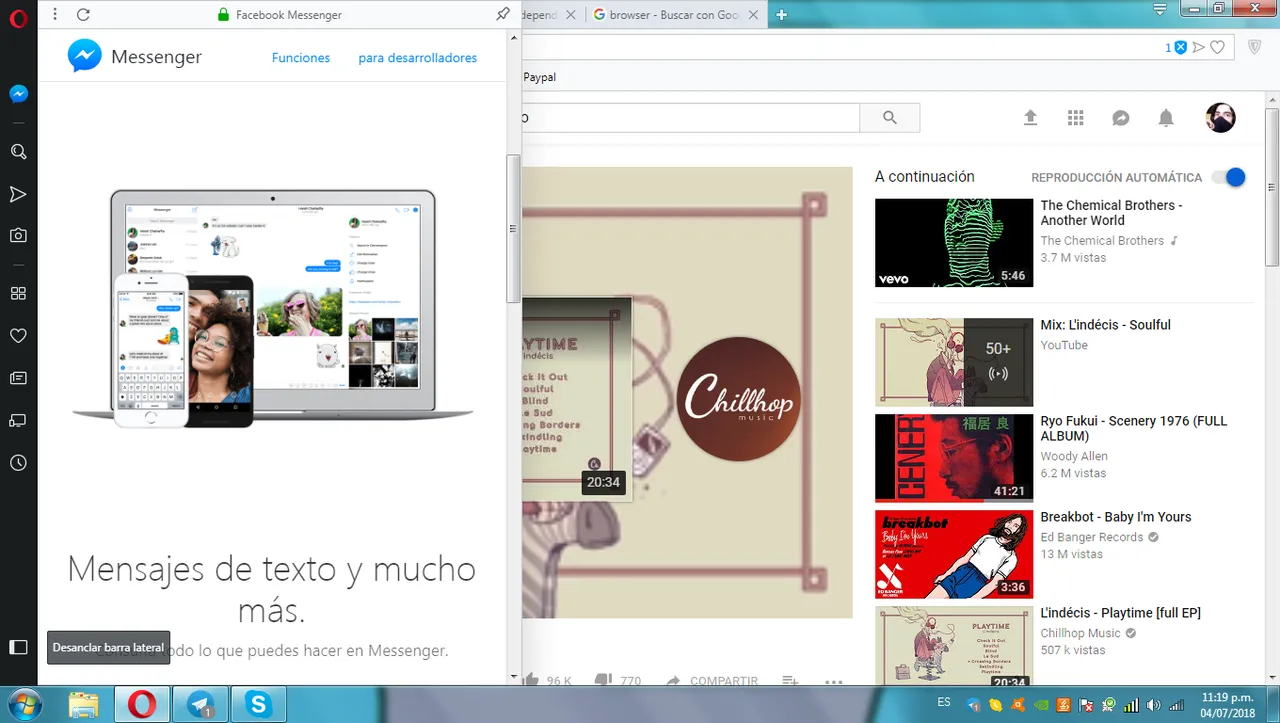
Task: Open the Windows Start button
Action: click(26, 704)
